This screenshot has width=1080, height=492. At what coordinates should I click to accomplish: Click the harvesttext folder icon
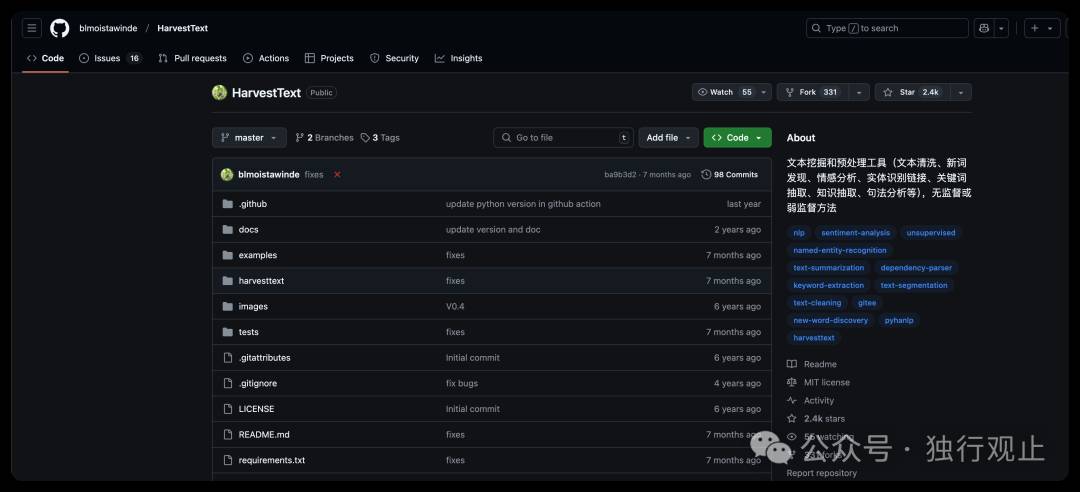[x=228, y=280]
